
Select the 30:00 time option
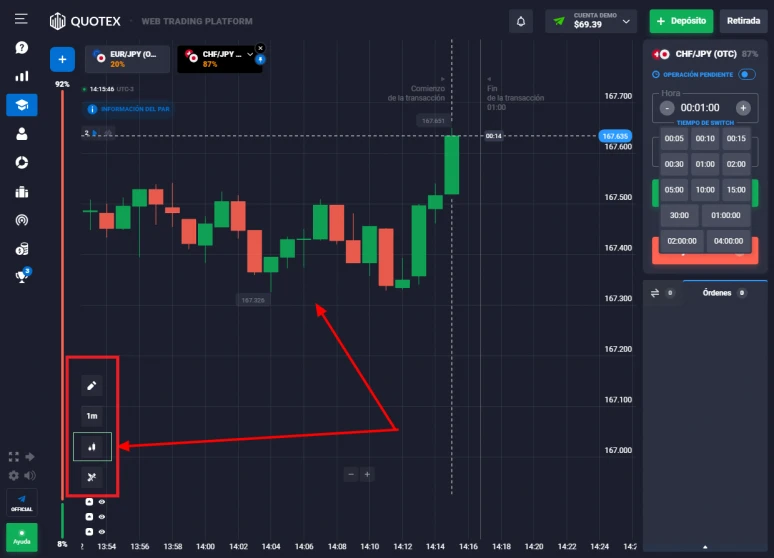coord(679,215)
